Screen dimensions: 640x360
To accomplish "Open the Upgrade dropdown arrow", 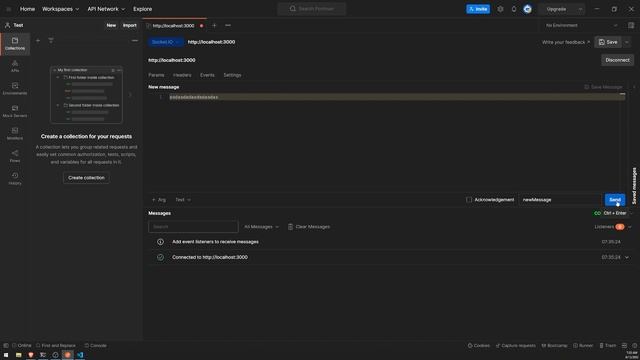I will (580, 9).
